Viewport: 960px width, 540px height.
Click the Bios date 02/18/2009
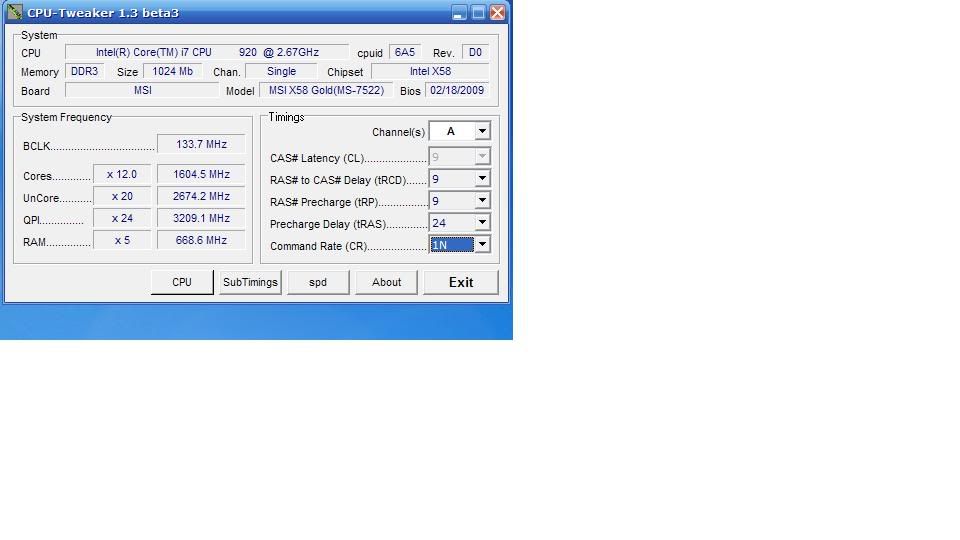(x=457, y=91)
